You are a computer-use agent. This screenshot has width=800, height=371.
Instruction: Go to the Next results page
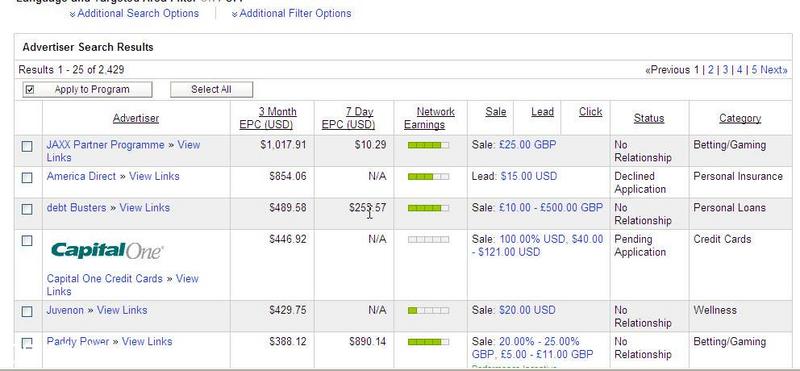click(x=774, y=70)
